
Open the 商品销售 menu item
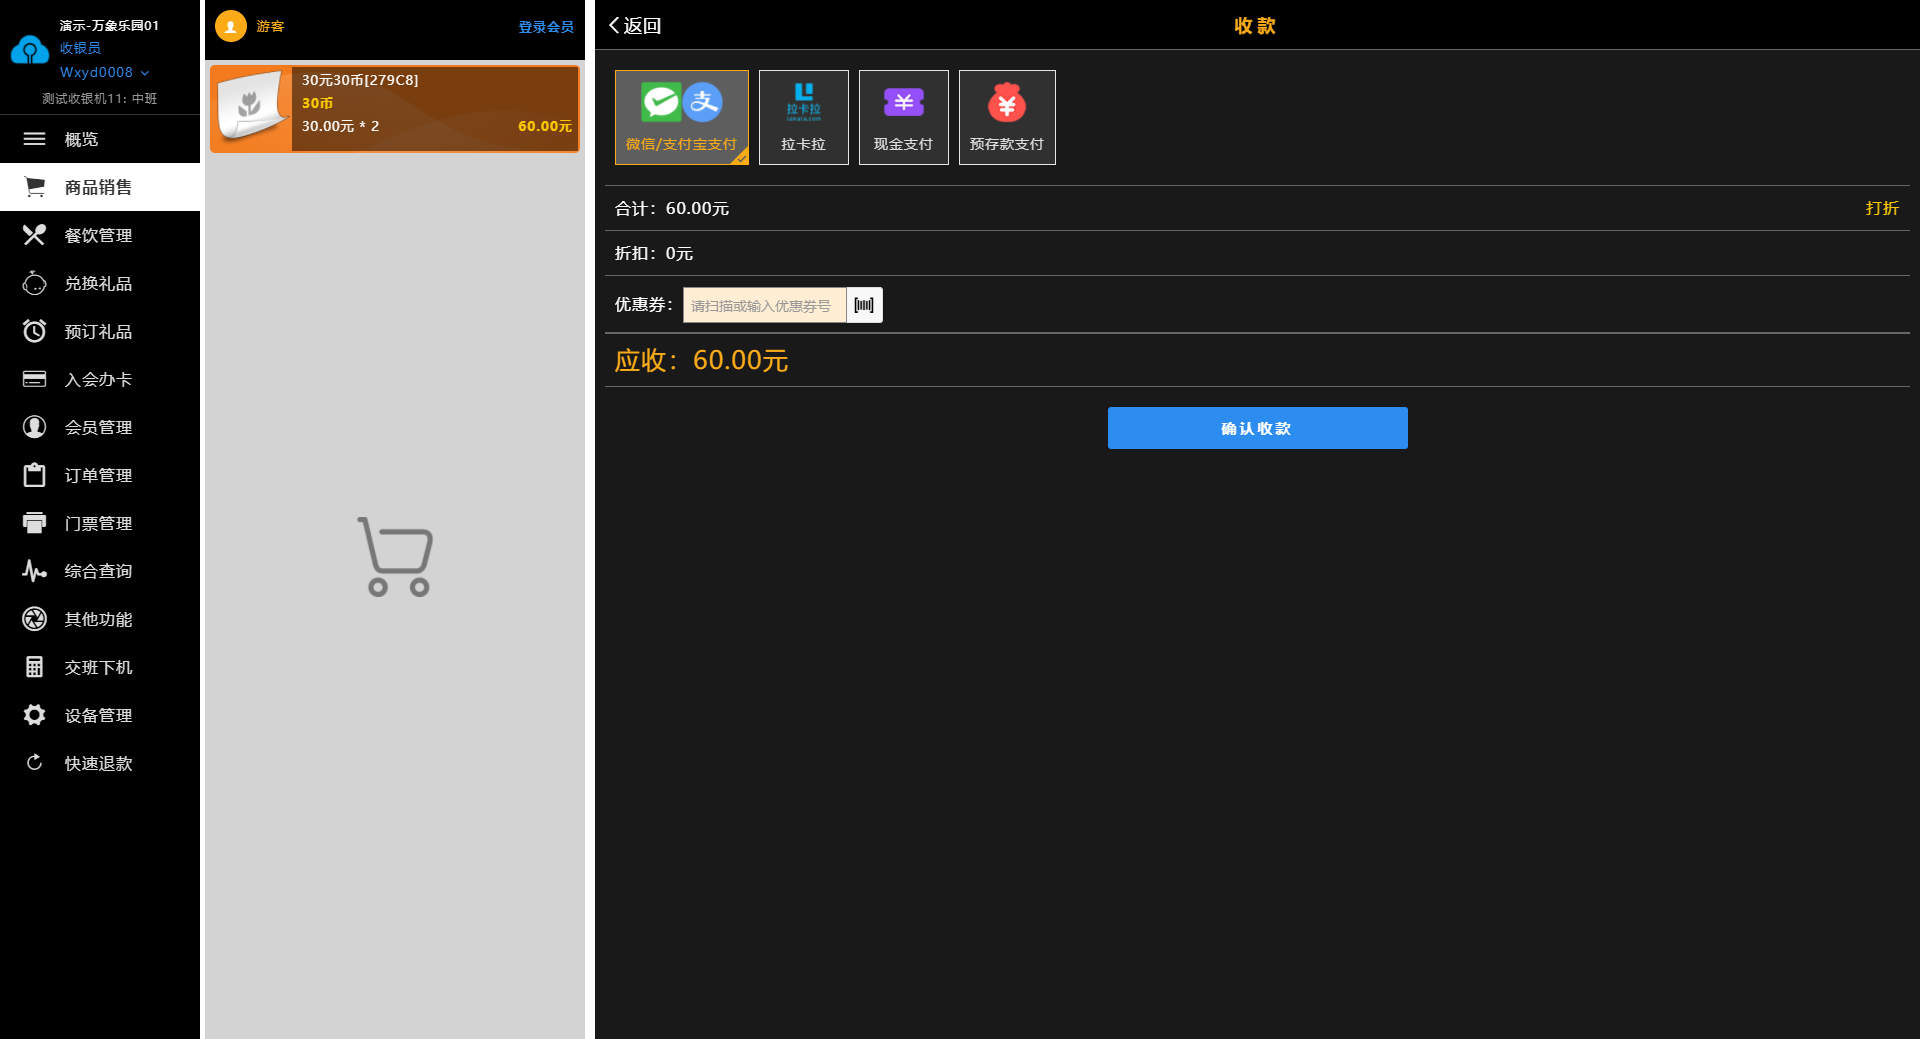(x=100, y=187)
